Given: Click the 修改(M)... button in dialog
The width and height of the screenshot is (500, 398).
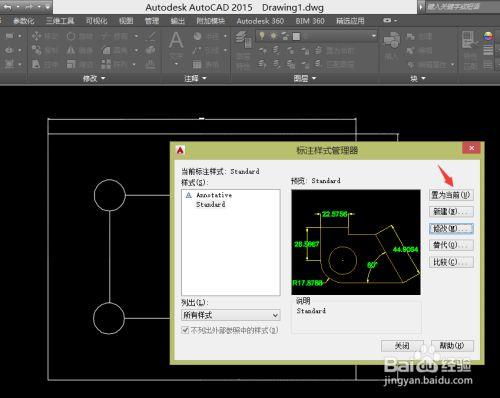Looking at the screenshot, I should click(451, 228).
